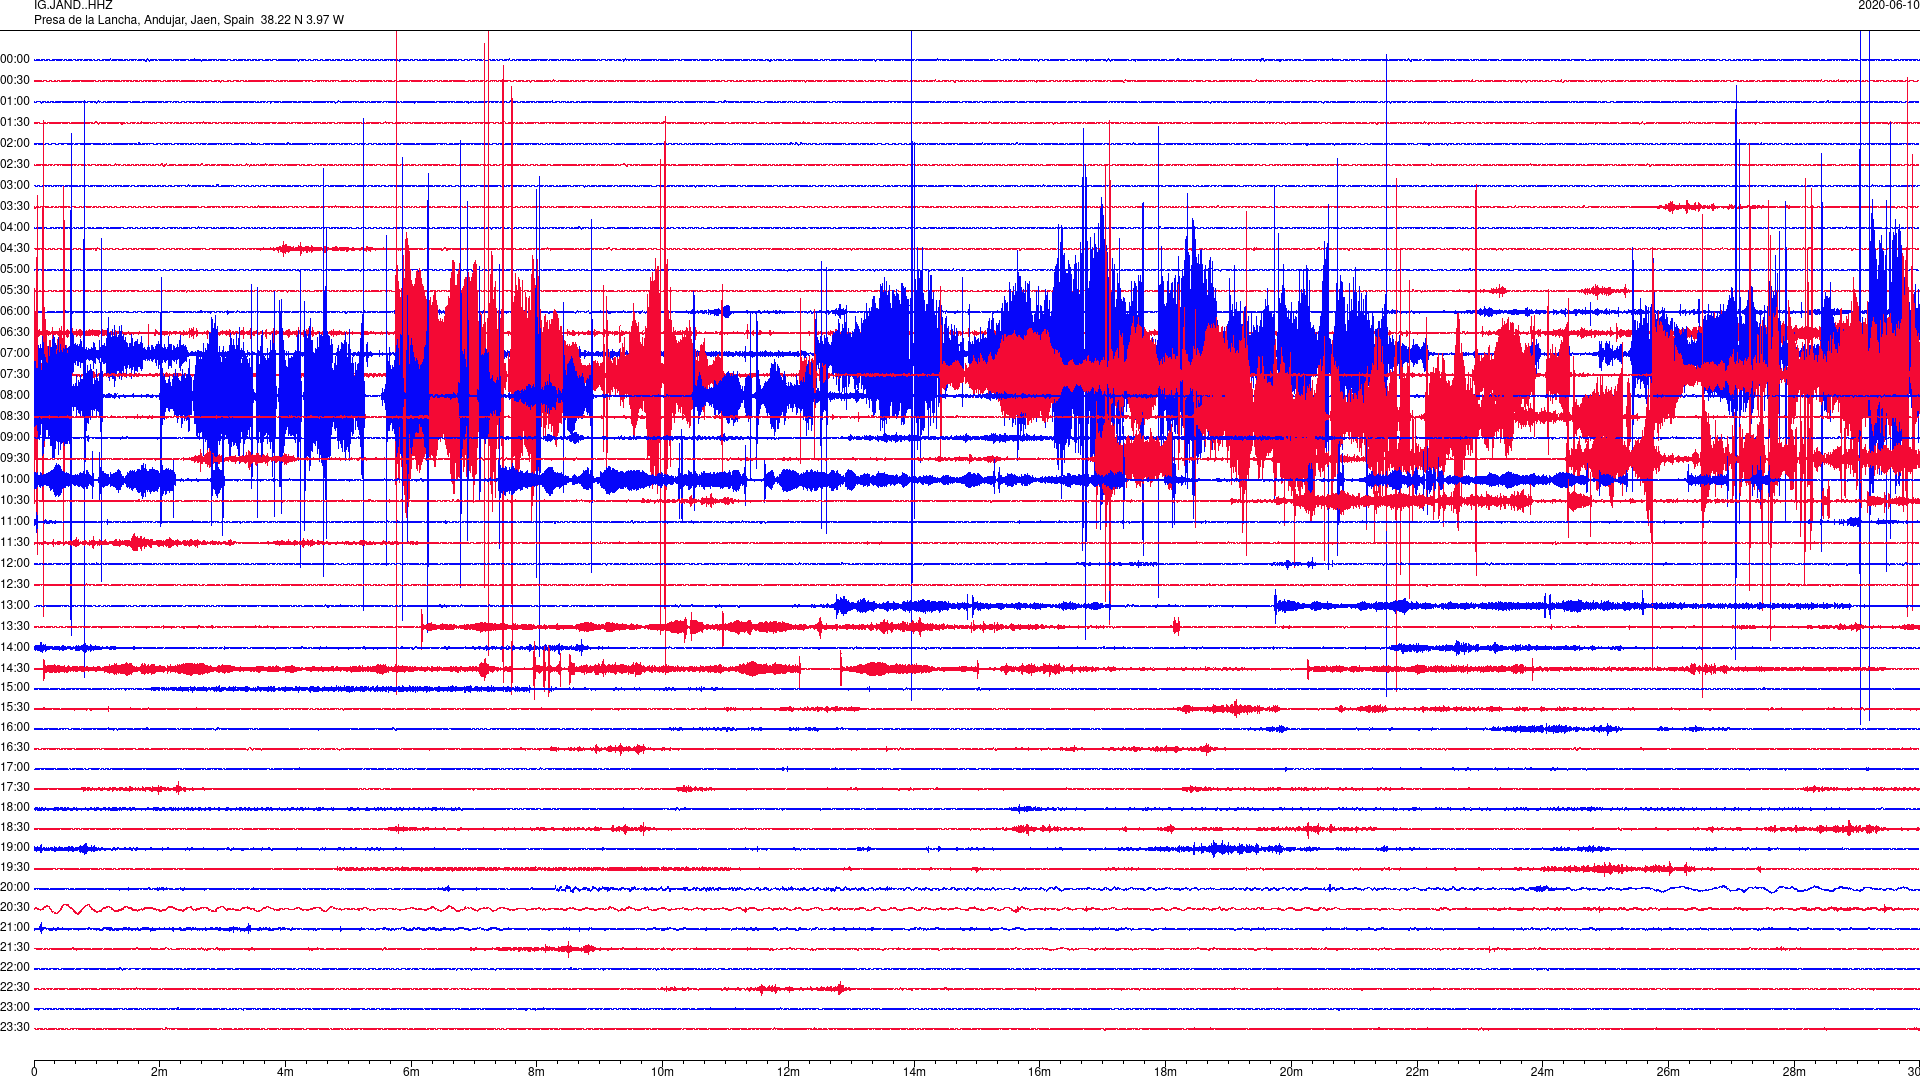Click the 28m tick on the minute axis

tap(1794, 1072)
